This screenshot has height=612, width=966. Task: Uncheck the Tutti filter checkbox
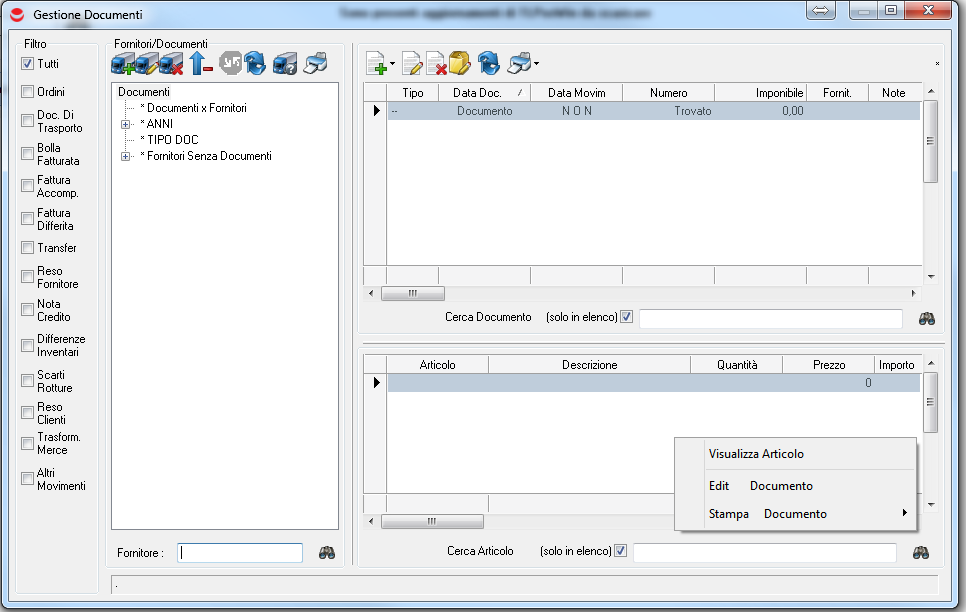(28, 64)
